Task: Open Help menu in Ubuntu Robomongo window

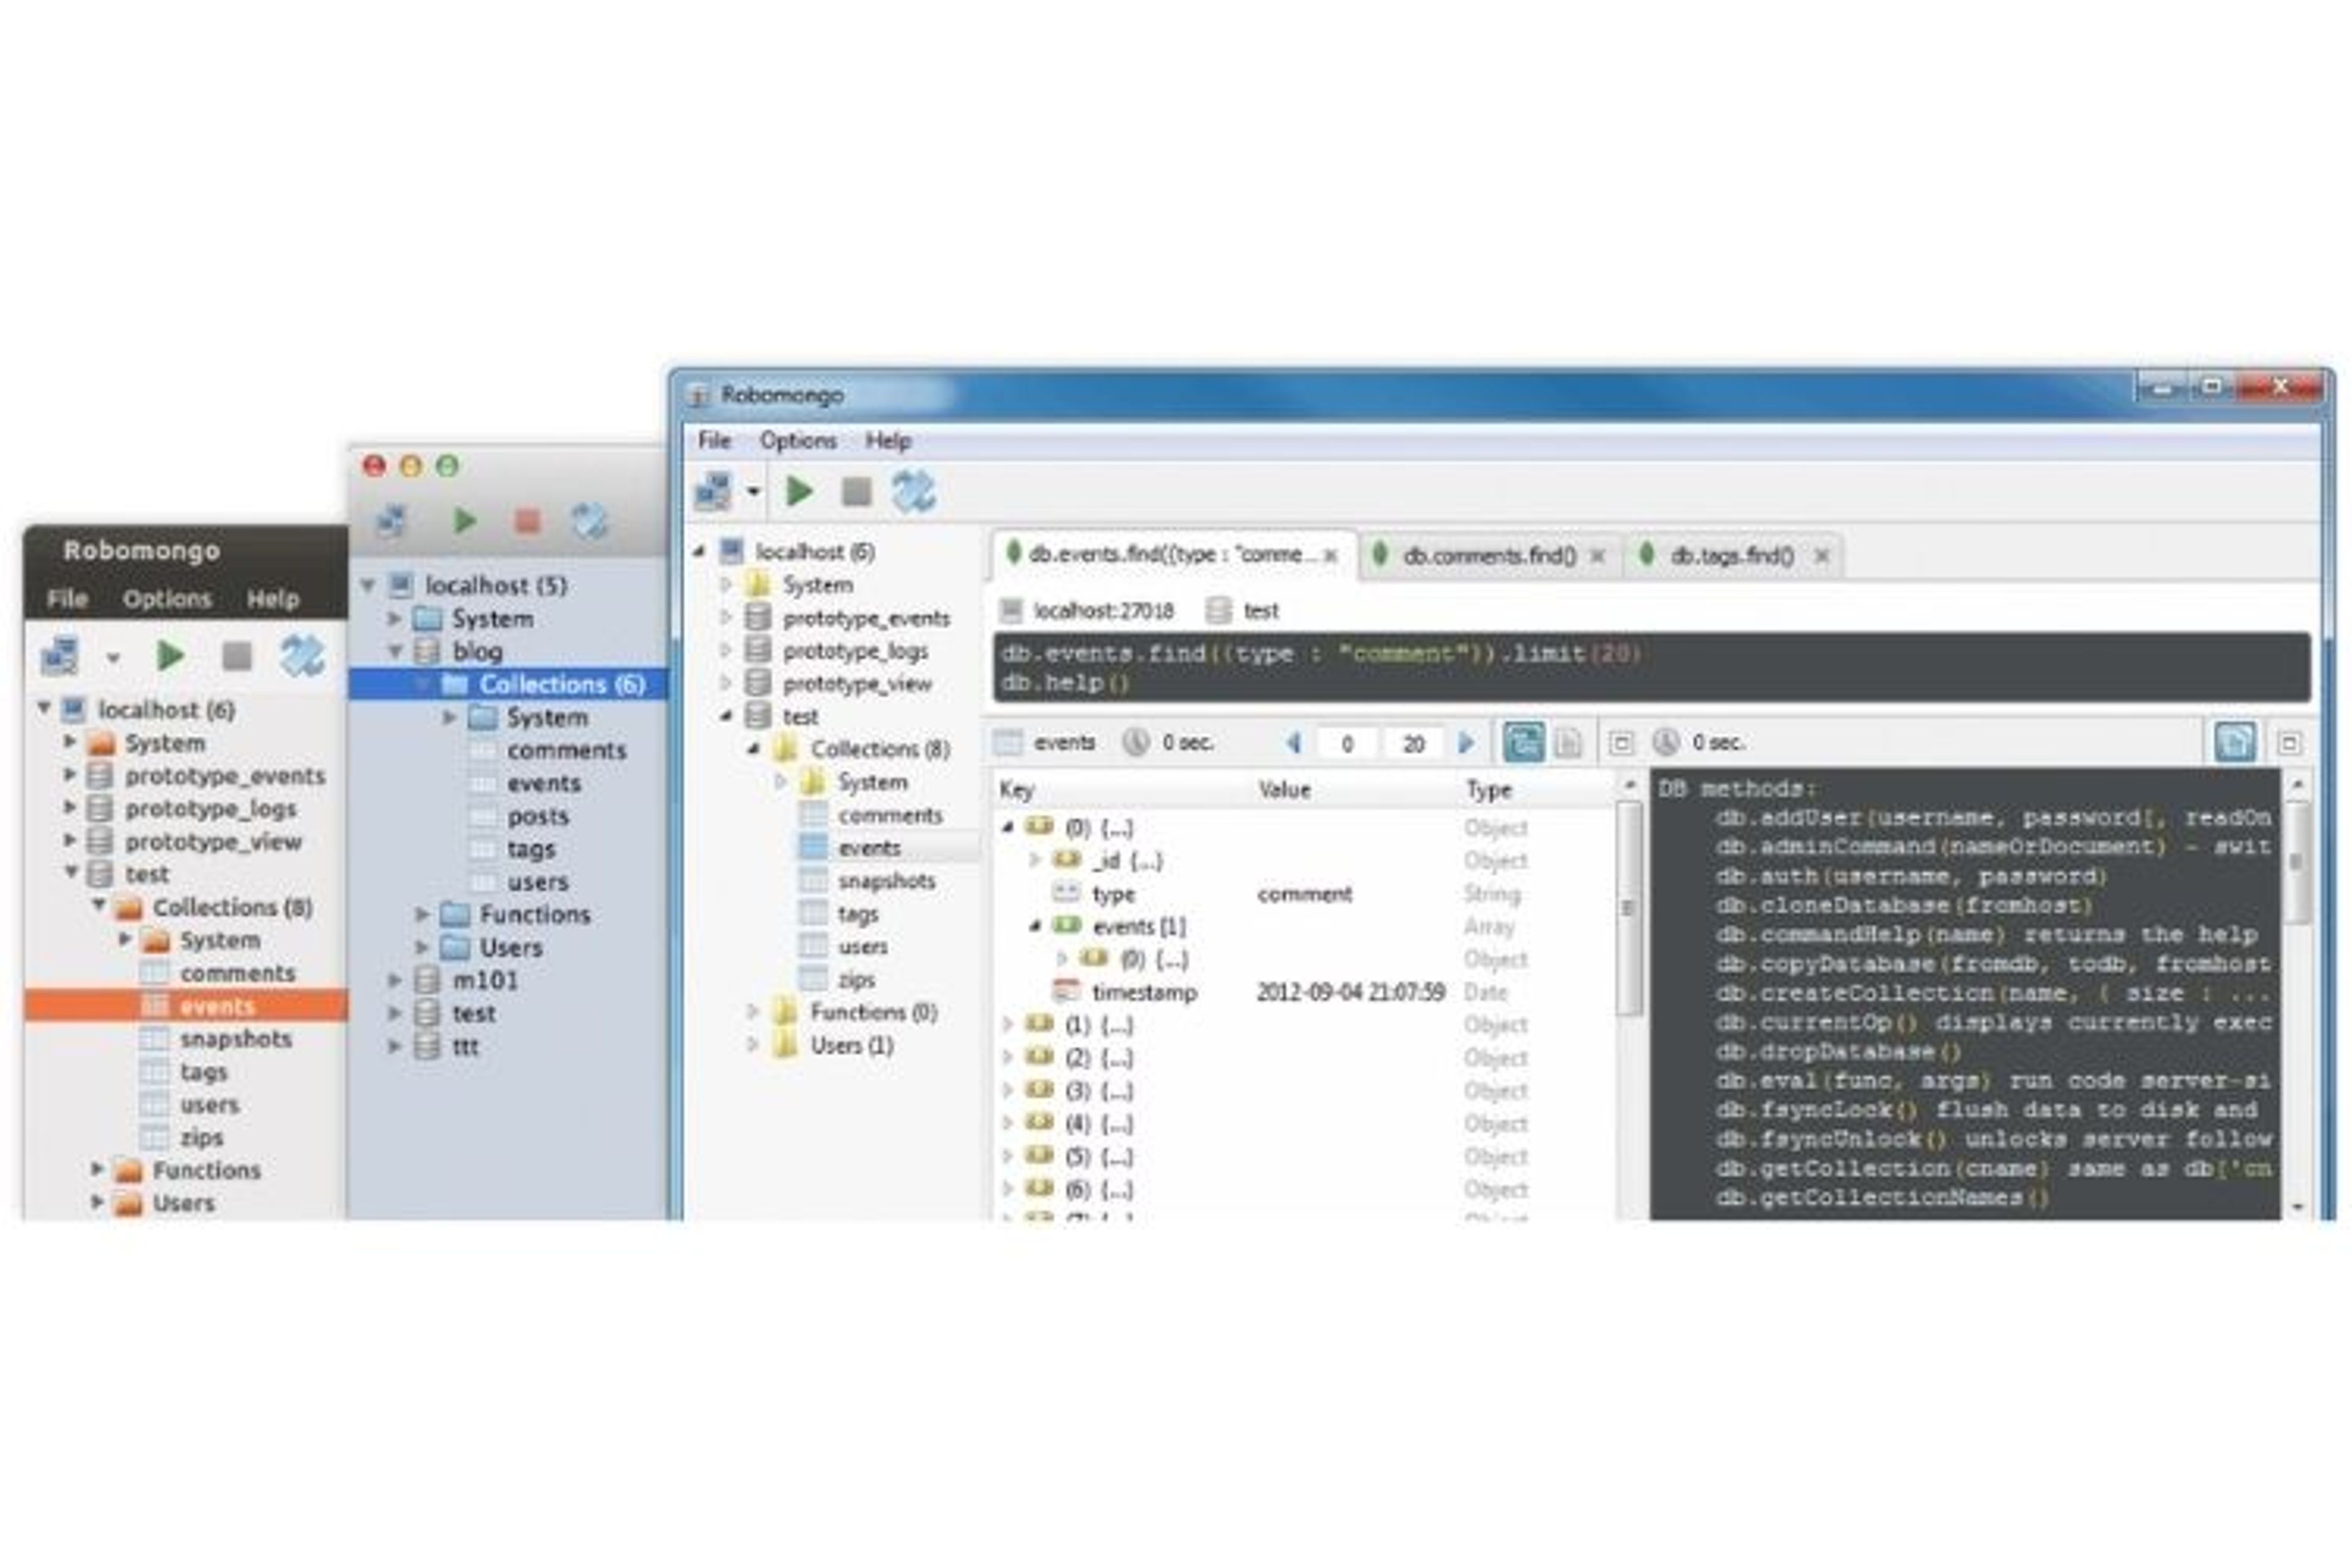Action: pyautogui.click(x=273, y=598)
